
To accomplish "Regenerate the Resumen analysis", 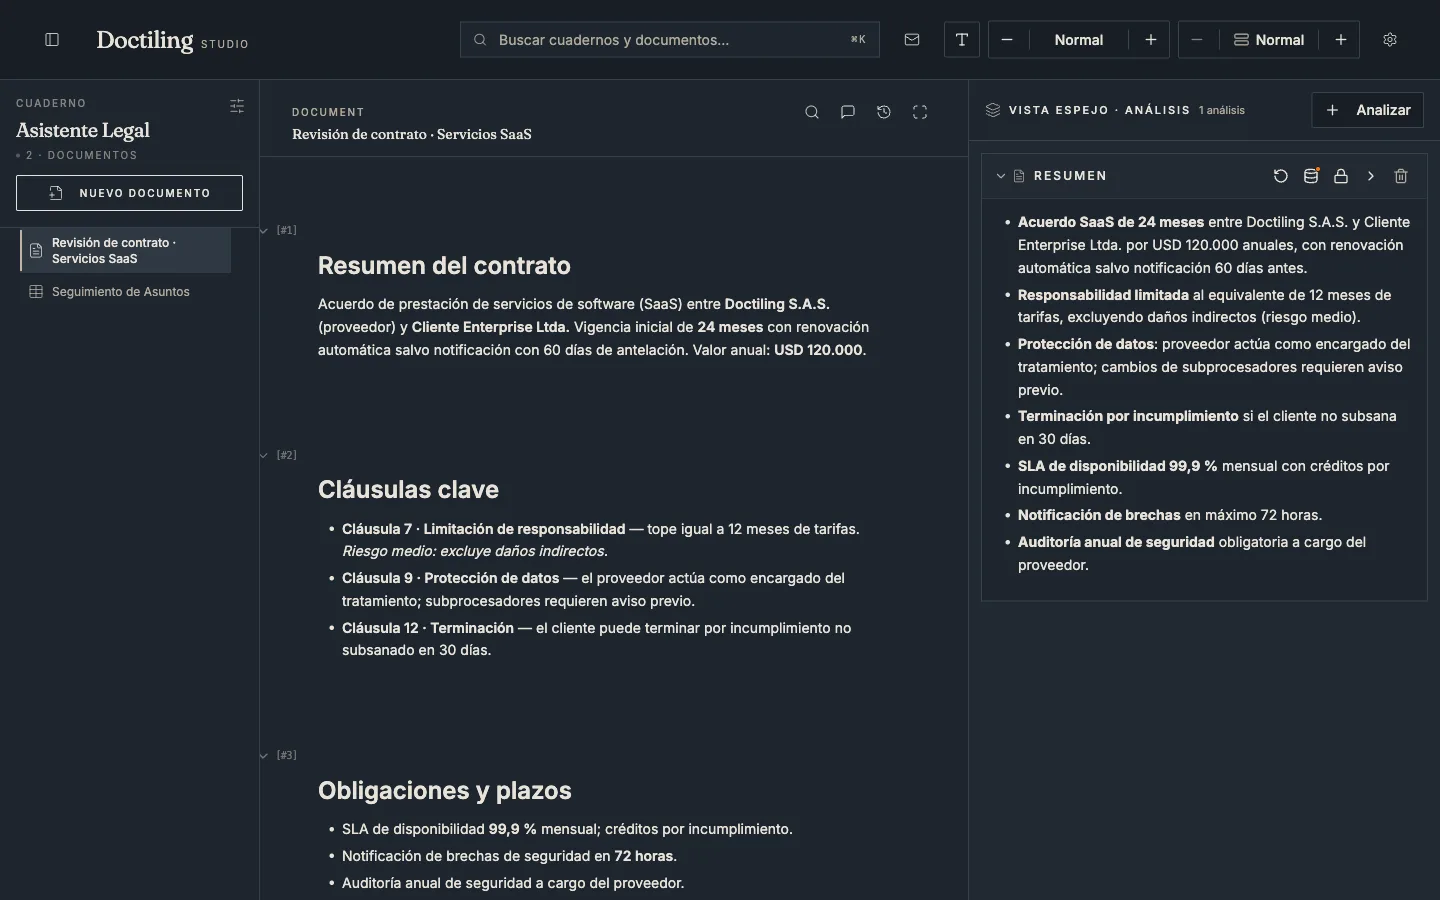I will coord(1281,176).
